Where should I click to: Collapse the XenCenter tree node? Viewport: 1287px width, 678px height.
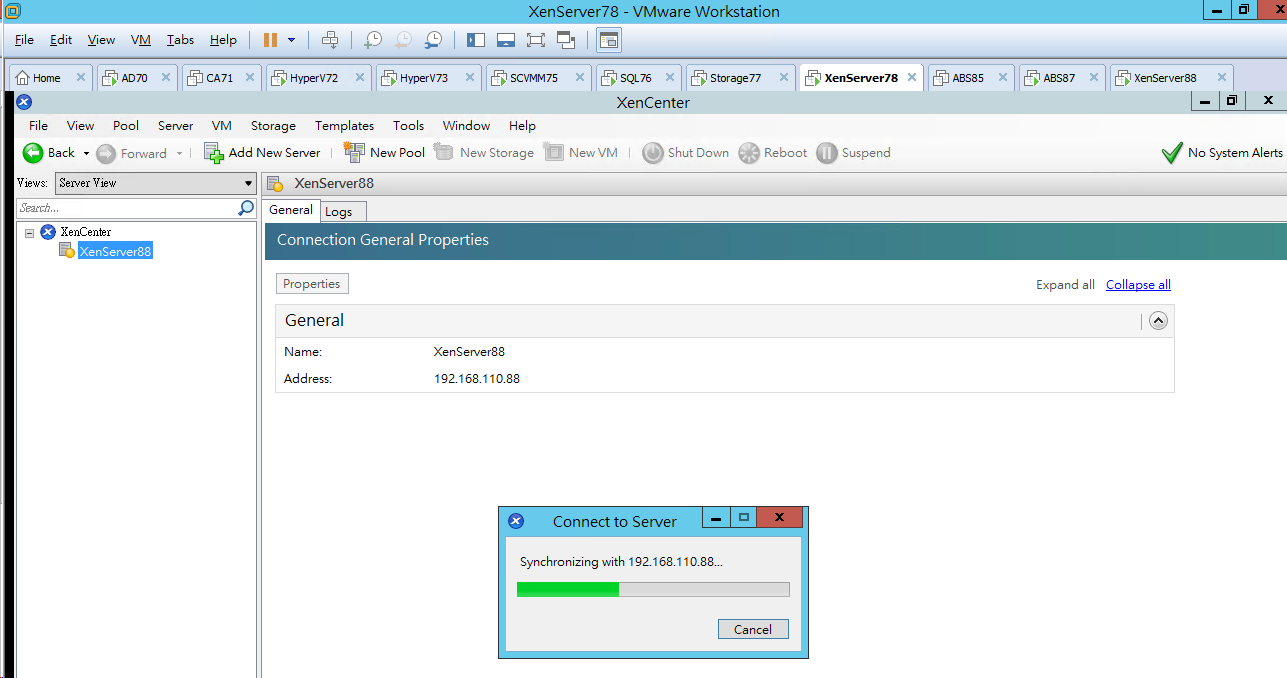coord(29,232)
